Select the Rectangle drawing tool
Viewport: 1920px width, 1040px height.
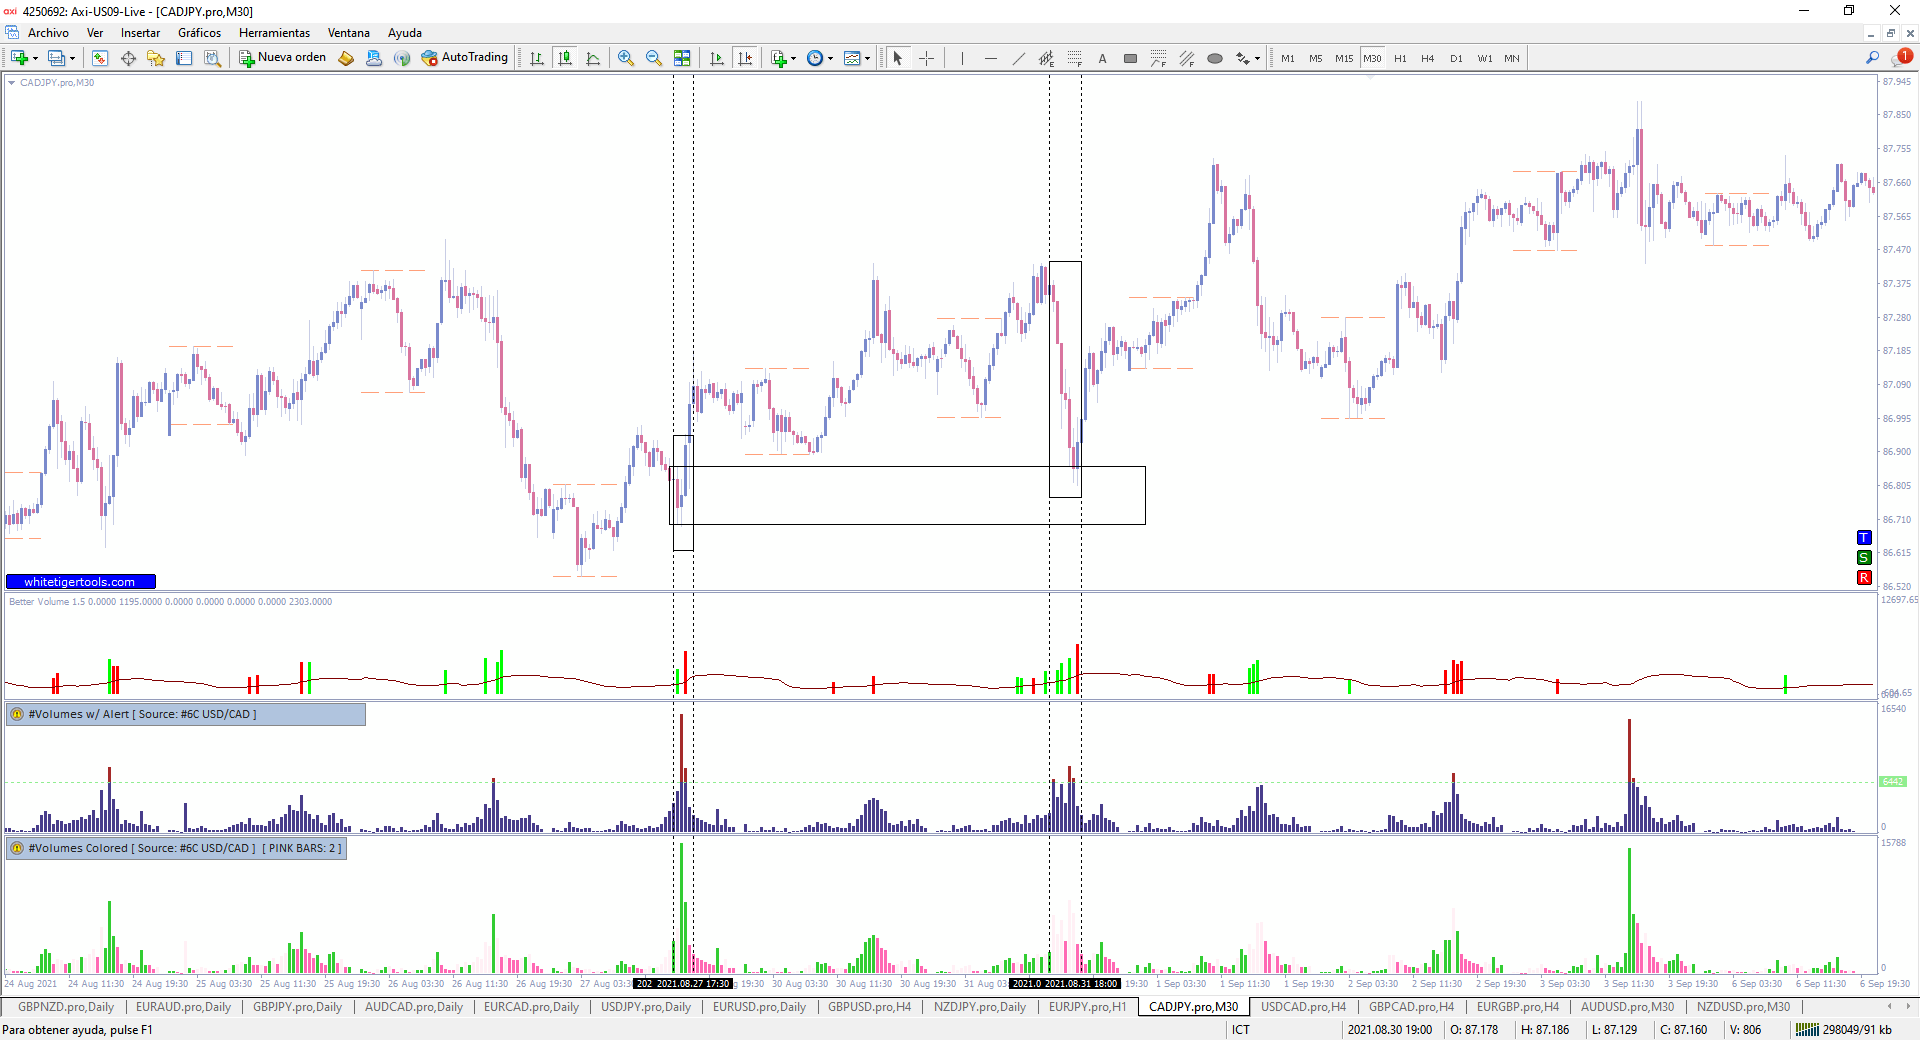coord(1130,58)
